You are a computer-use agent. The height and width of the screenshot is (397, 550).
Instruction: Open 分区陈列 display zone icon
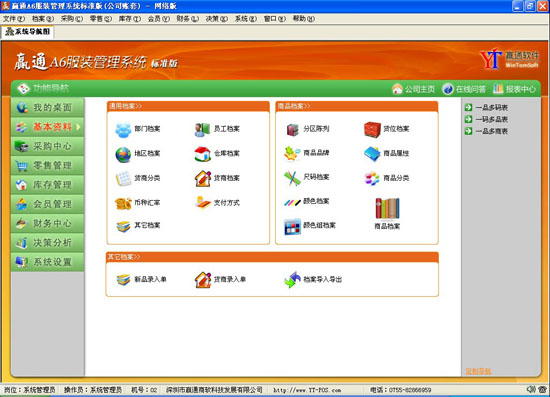[292, 129]
